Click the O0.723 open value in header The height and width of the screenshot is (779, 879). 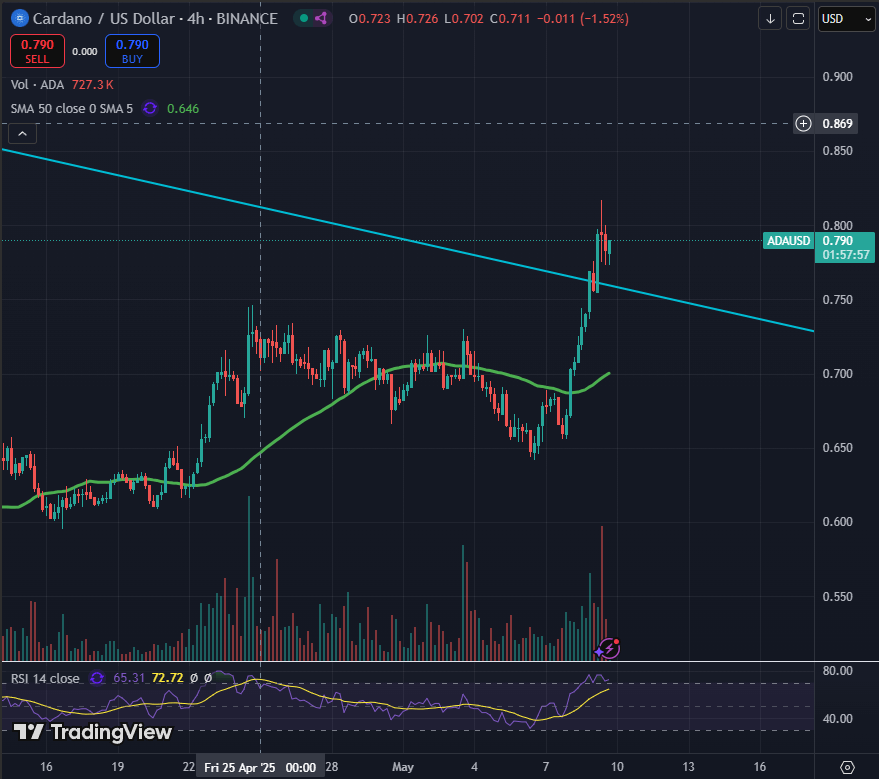(x=369, y=18)
